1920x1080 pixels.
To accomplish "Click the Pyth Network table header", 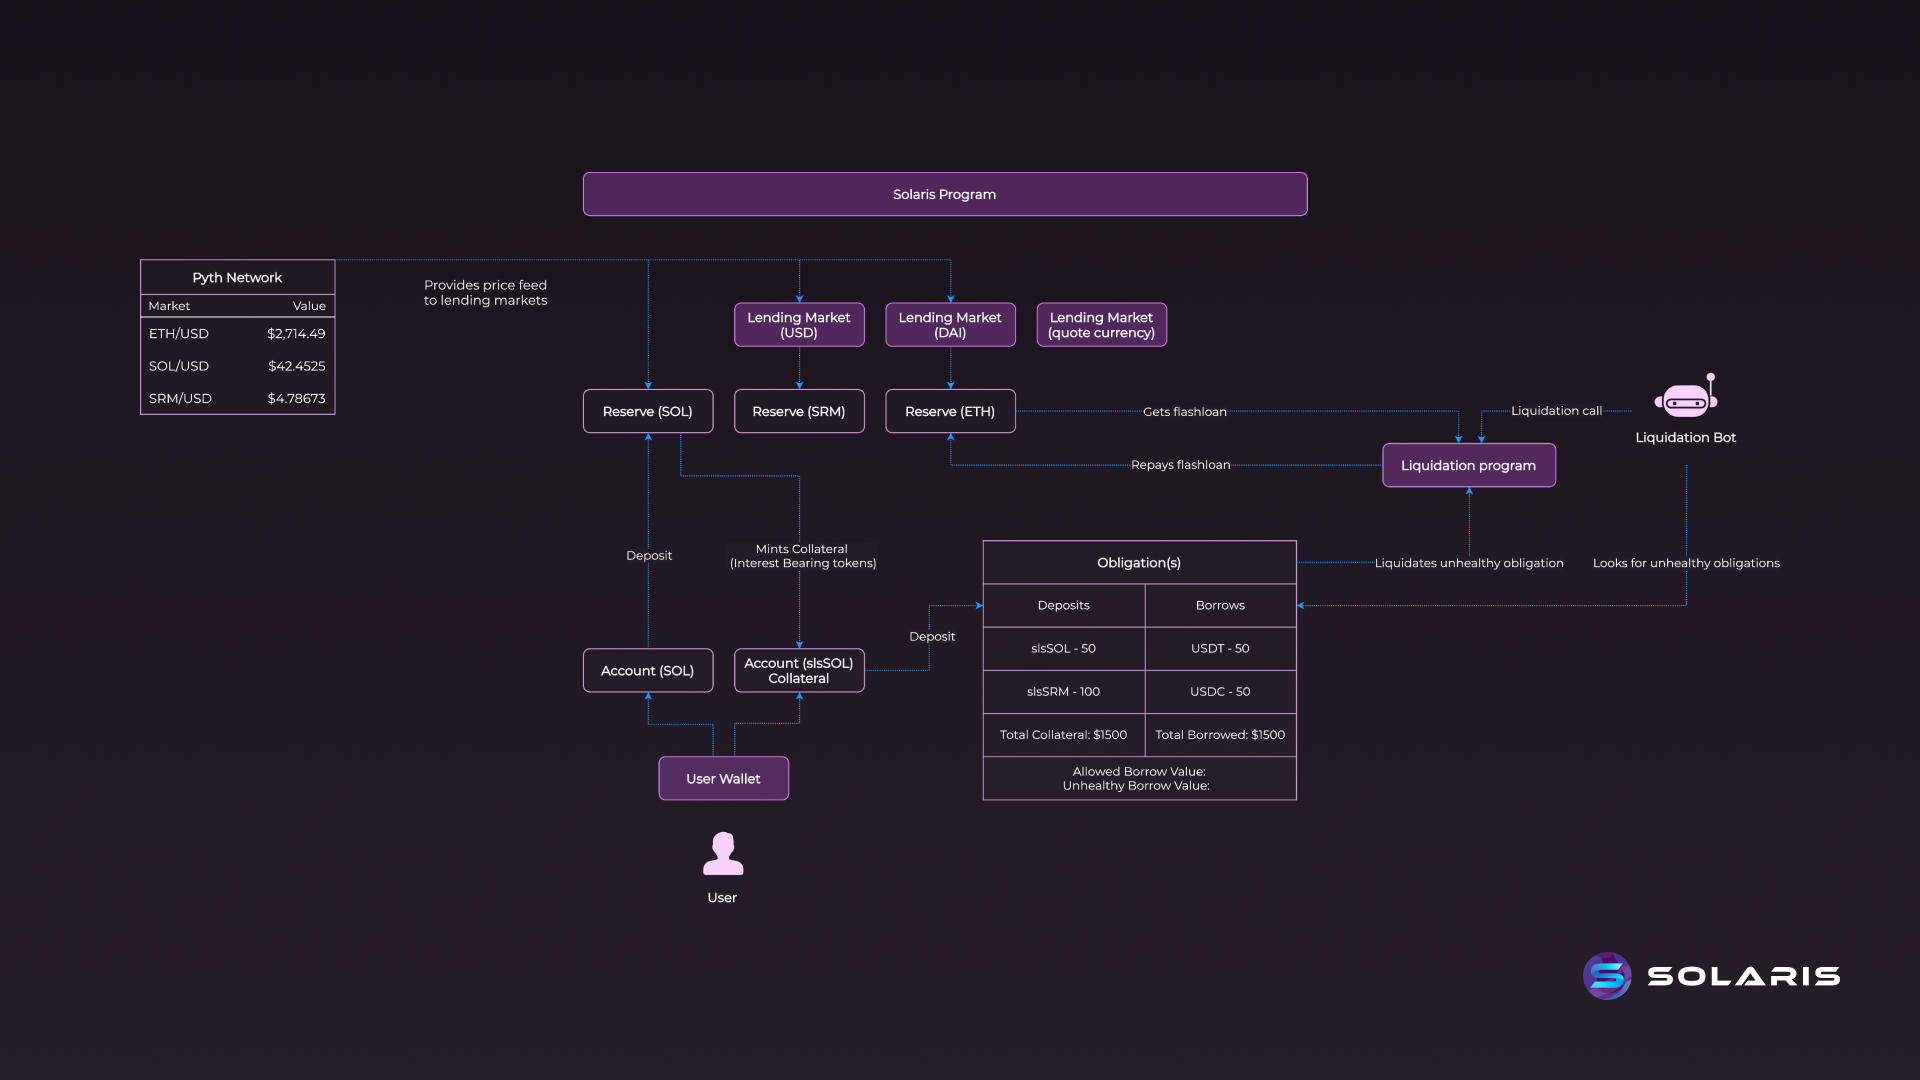I will pos(237,277).
